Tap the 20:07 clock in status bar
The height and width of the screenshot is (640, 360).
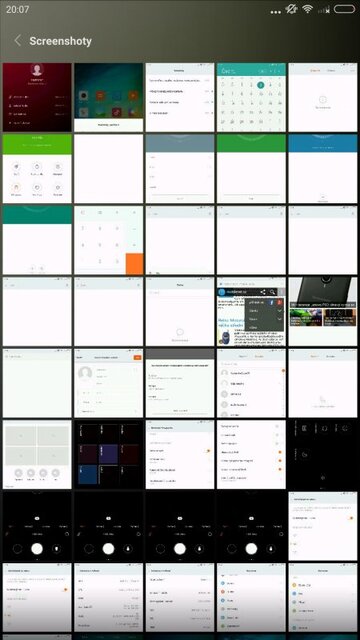(x=18, y=9)
